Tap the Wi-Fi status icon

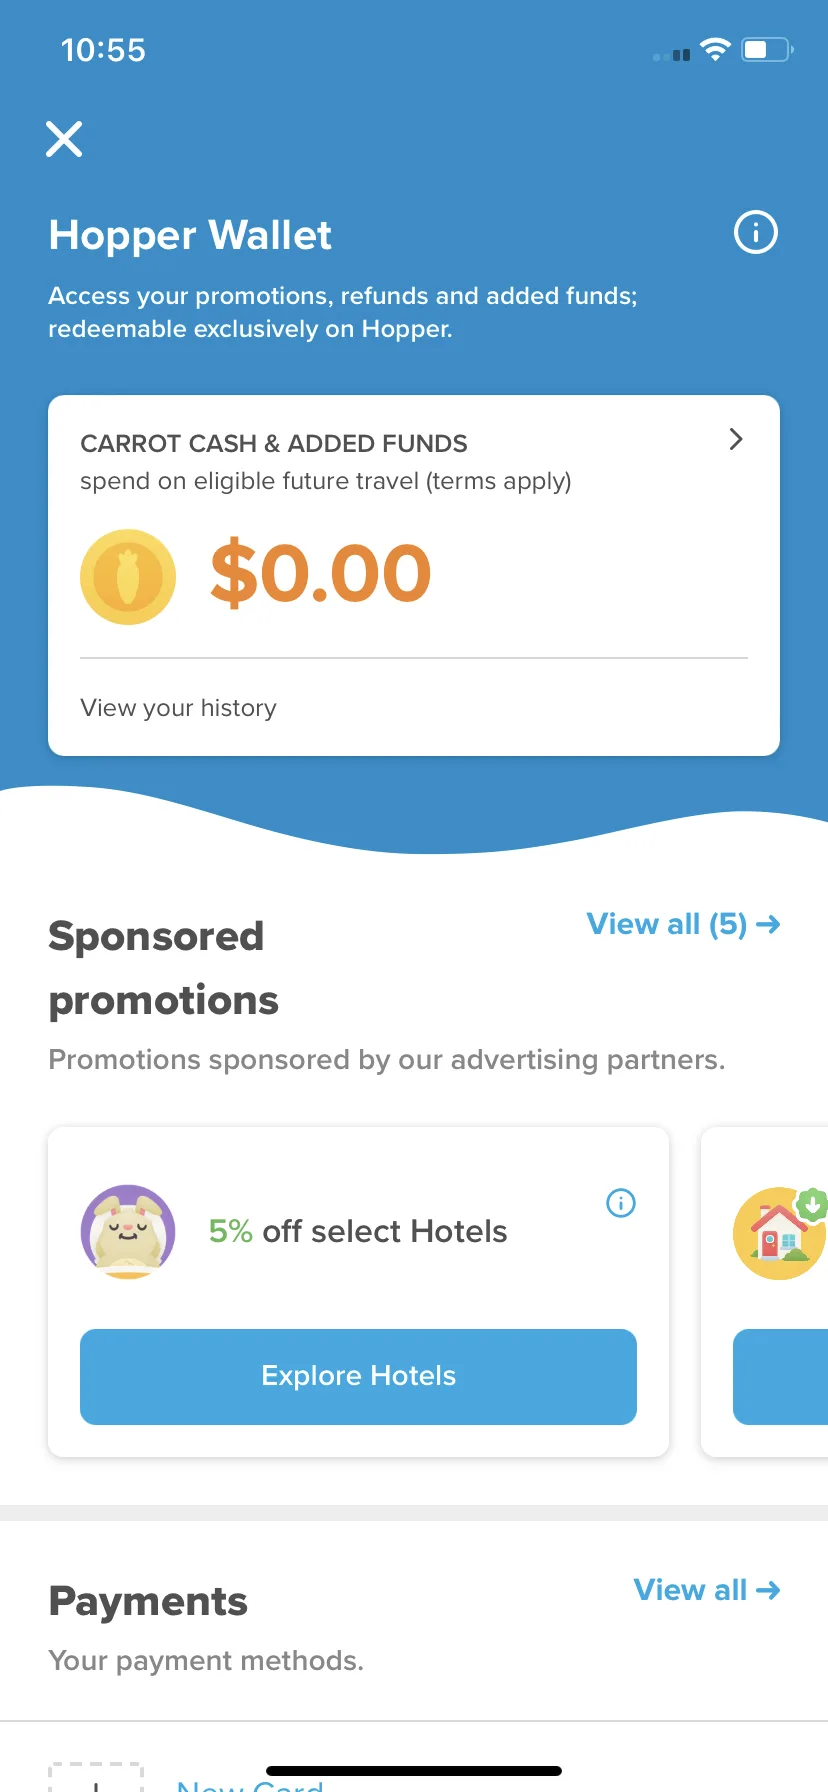tap(715, 49)
